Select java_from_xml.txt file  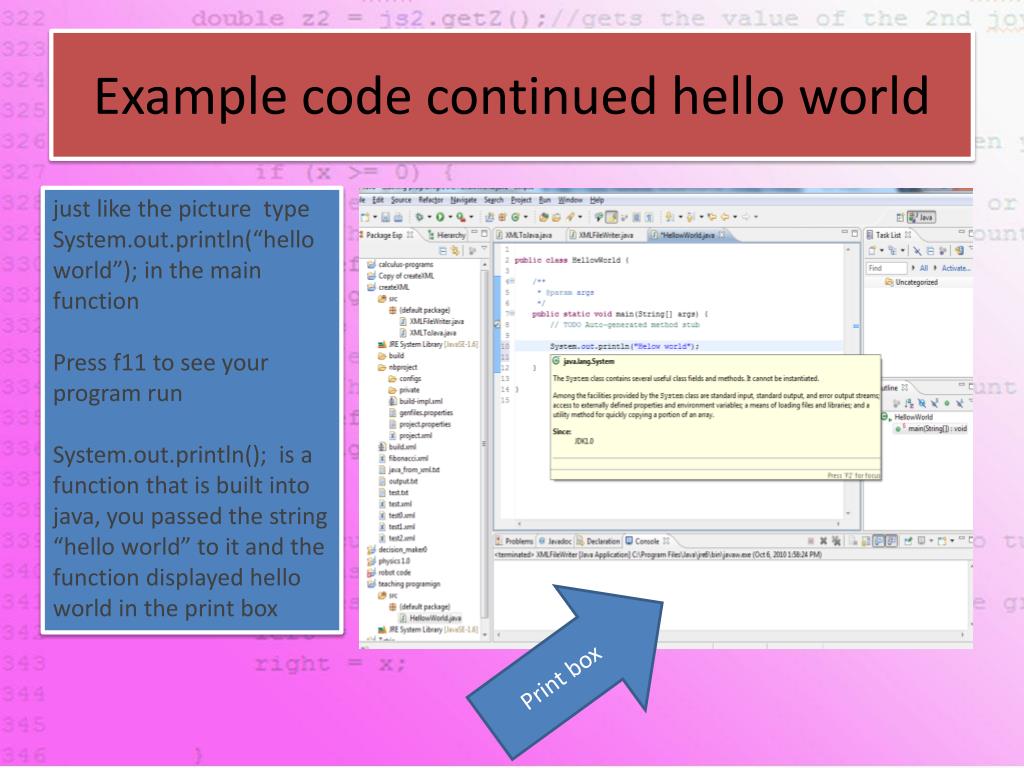pyautogui.click(x=409, y=470)
